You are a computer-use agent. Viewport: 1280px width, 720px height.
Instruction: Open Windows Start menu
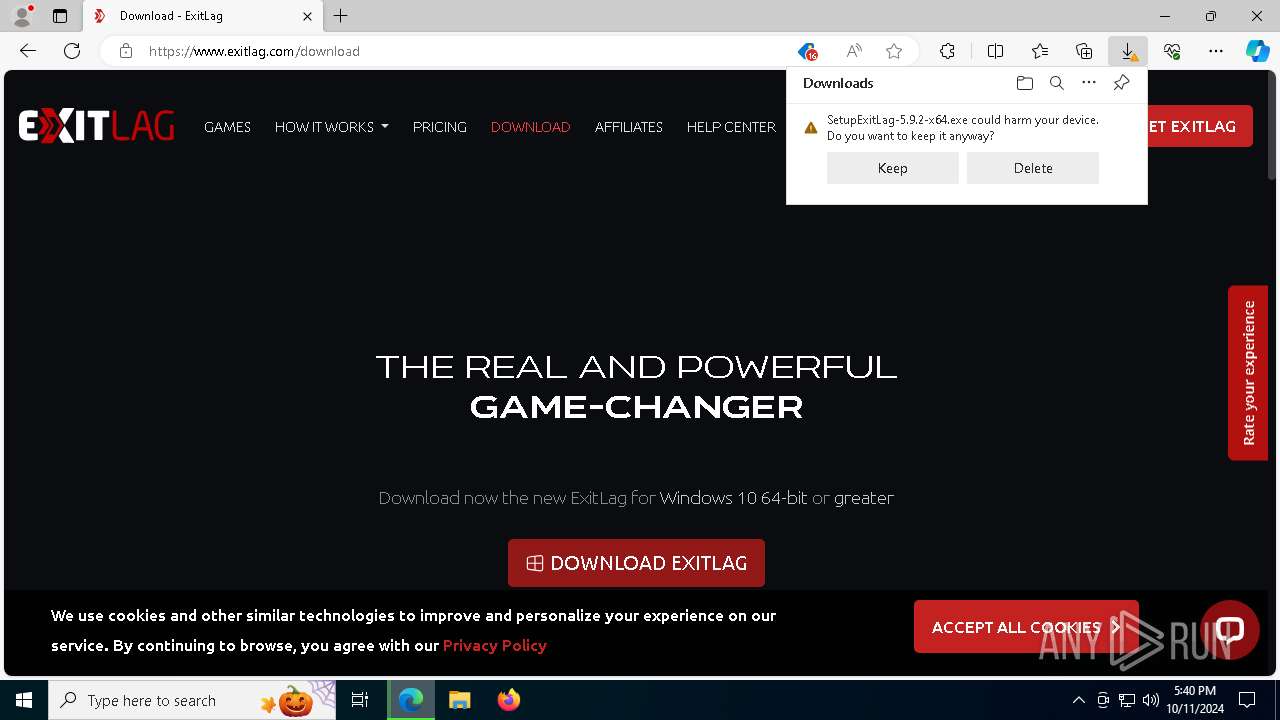[x=24, y=700]
